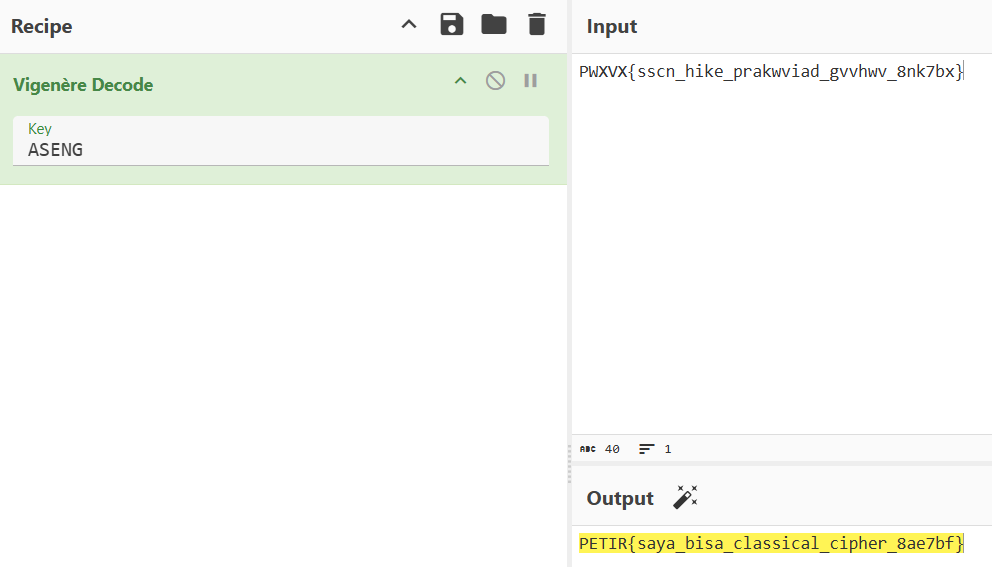
Task: Click the character count 40 indicator
Action: [x=600, y=449]
